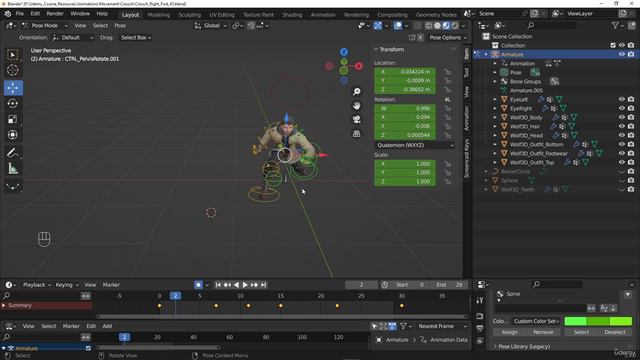Click the Z axis on navigation gizmo

coord(344,52)
